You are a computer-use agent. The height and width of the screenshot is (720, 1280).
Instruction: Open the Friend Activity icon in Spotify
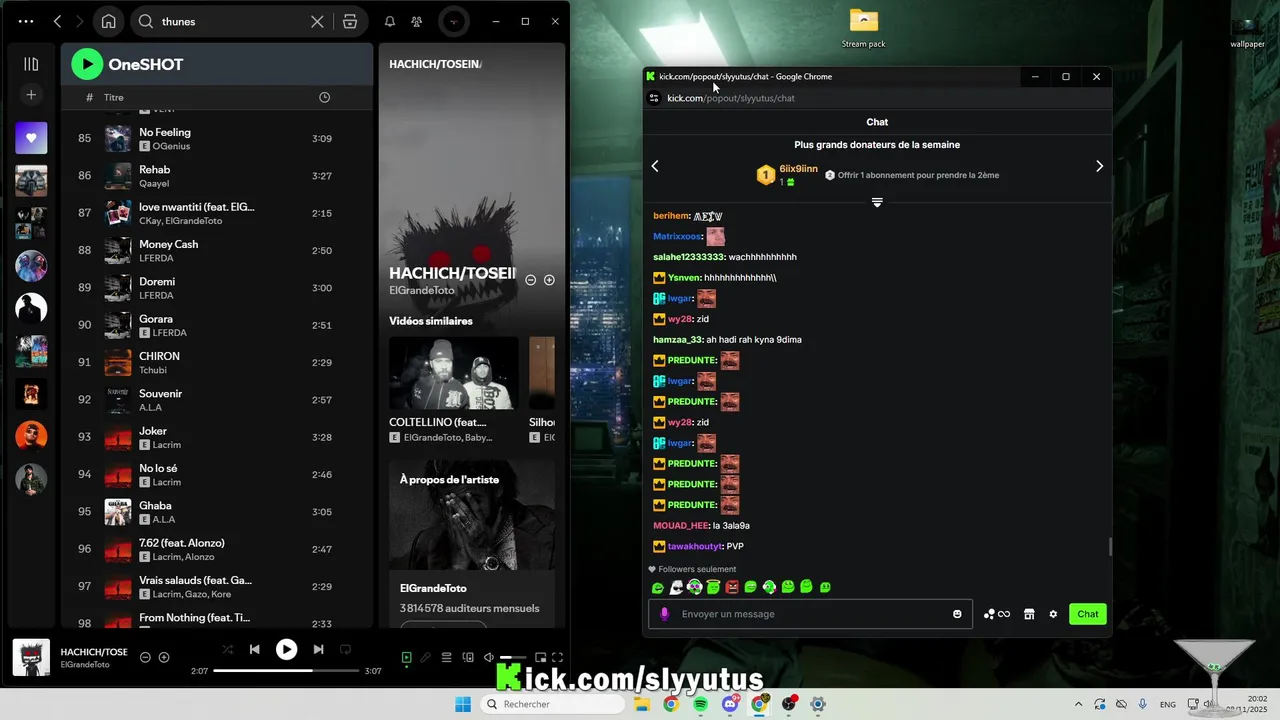(x=416, y=21)
